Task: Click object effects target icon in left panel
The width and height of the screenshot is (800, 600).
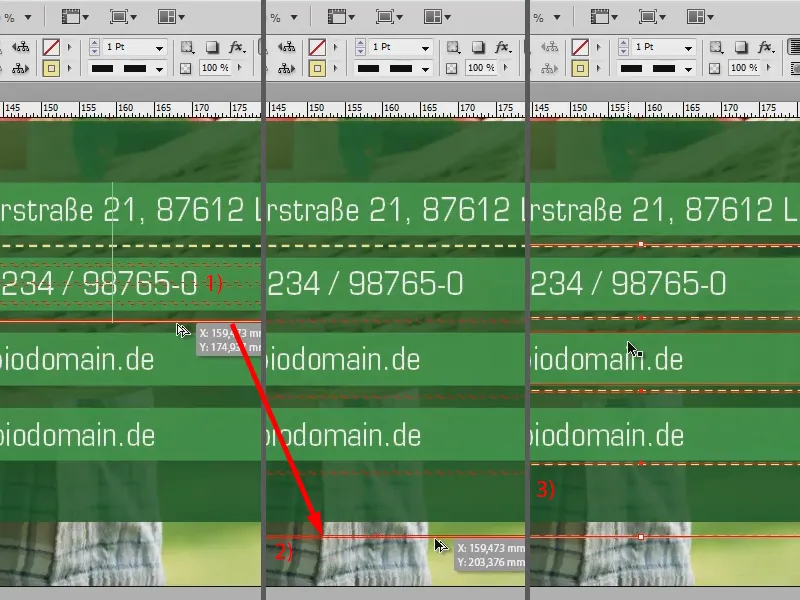Action: point(187,47)
